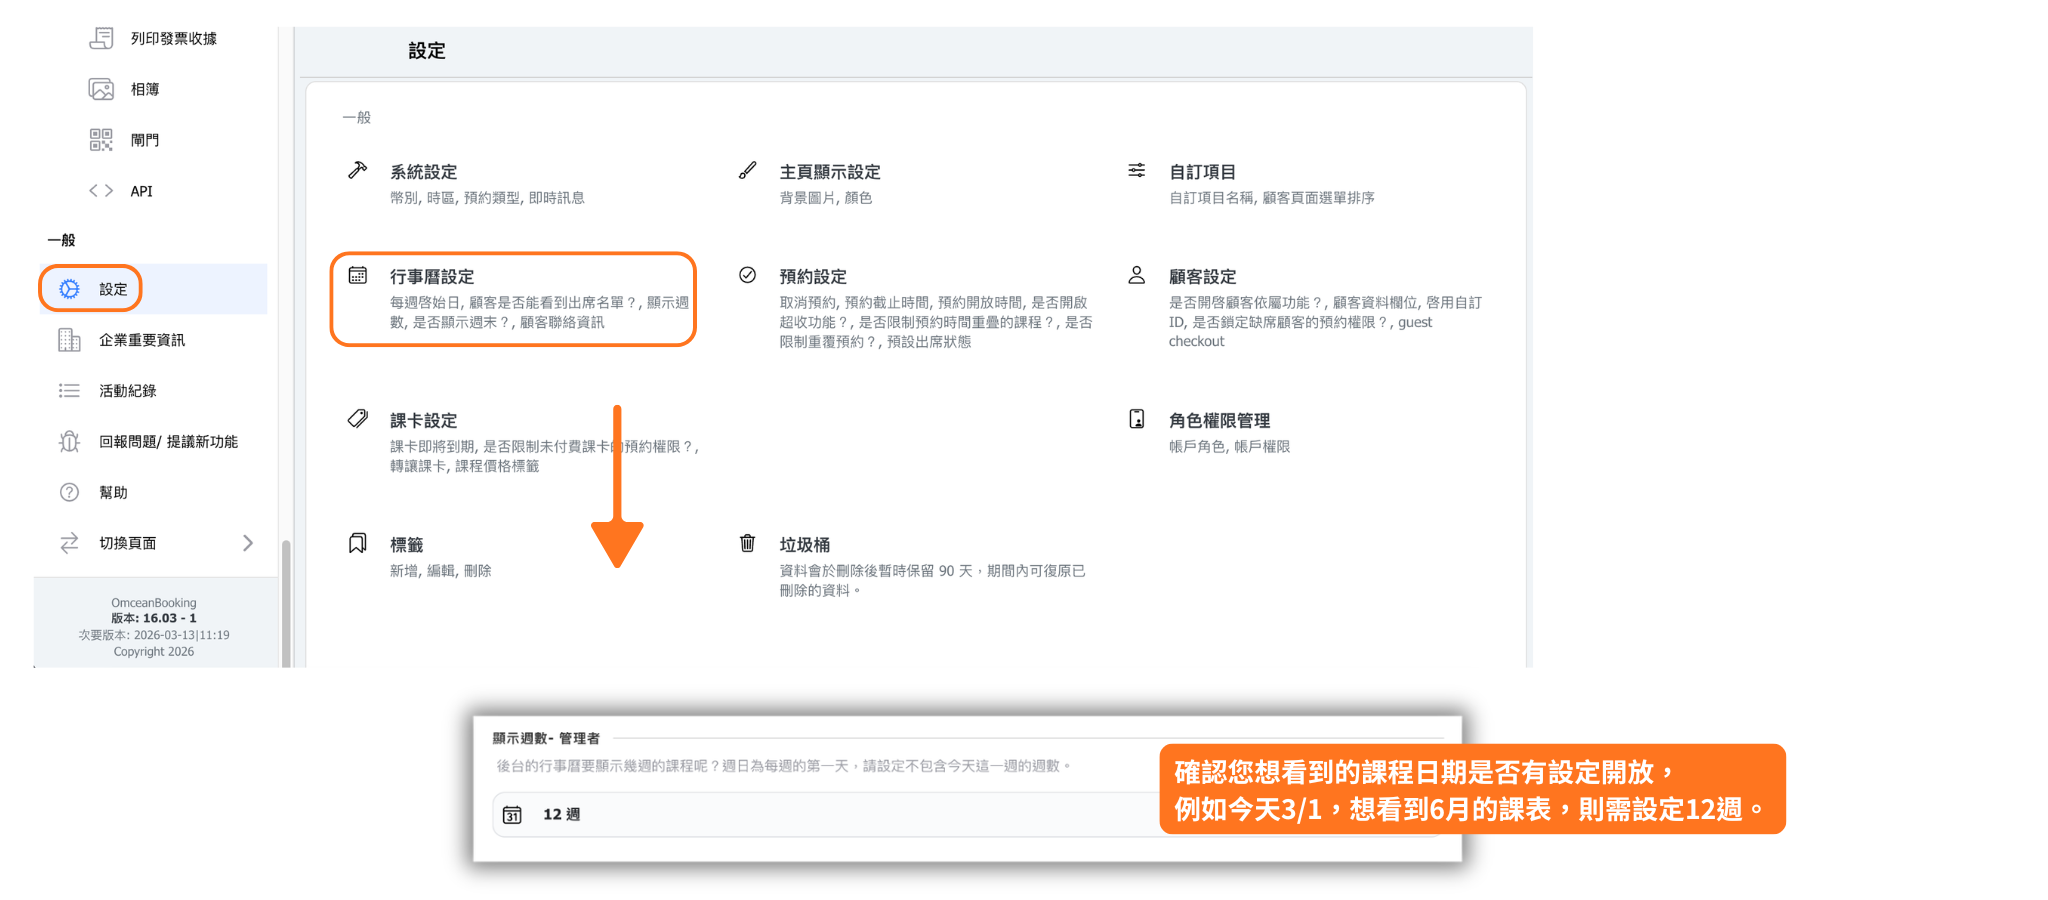The height and width of the screenshot is (900, 2048).
Task: Select 企業重要資訊 in the sidebar
Action: [x=142, y=340]
